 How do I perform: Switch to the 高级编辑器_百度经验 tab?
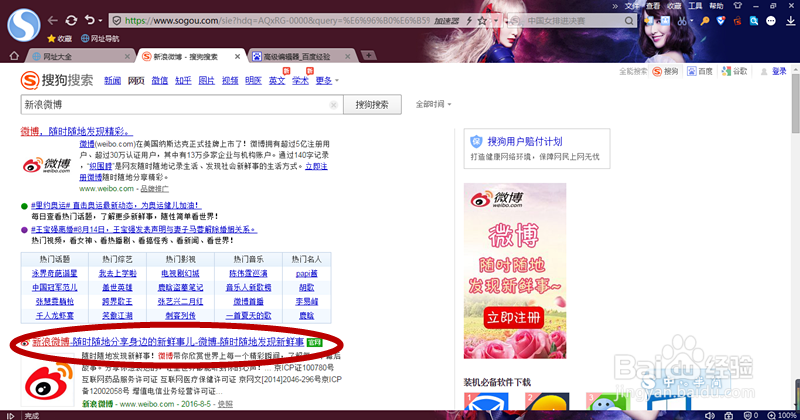303,56
